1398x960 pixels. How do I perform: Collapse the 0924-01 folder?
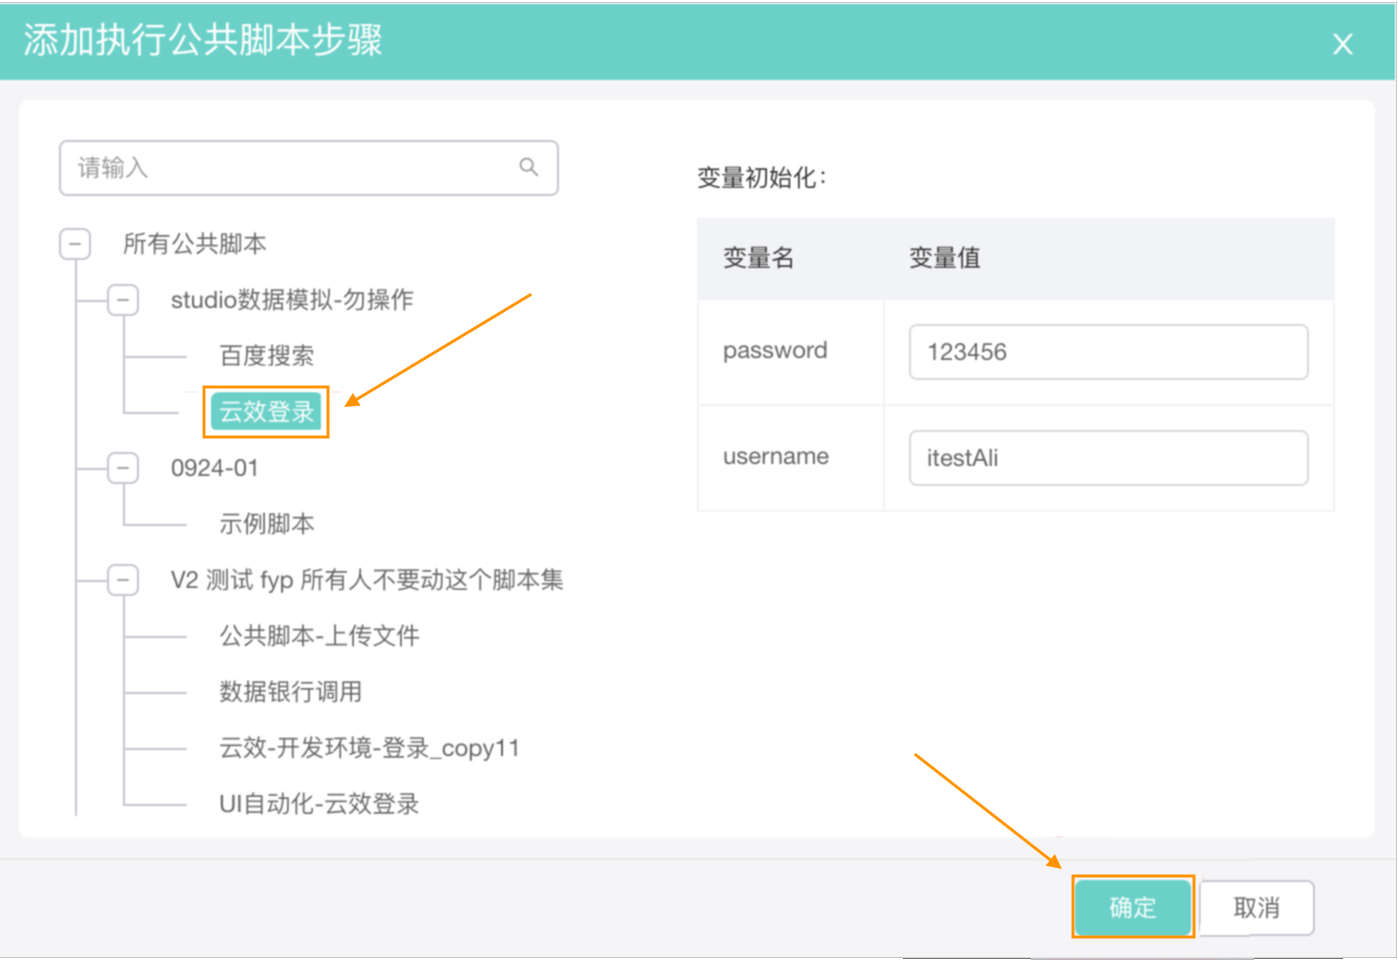(123, 468)
